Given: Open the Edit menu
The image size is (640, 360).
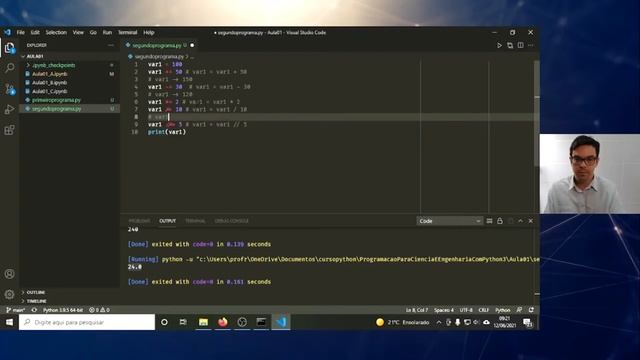Looking at the screenshot, I should pos(35,32).
